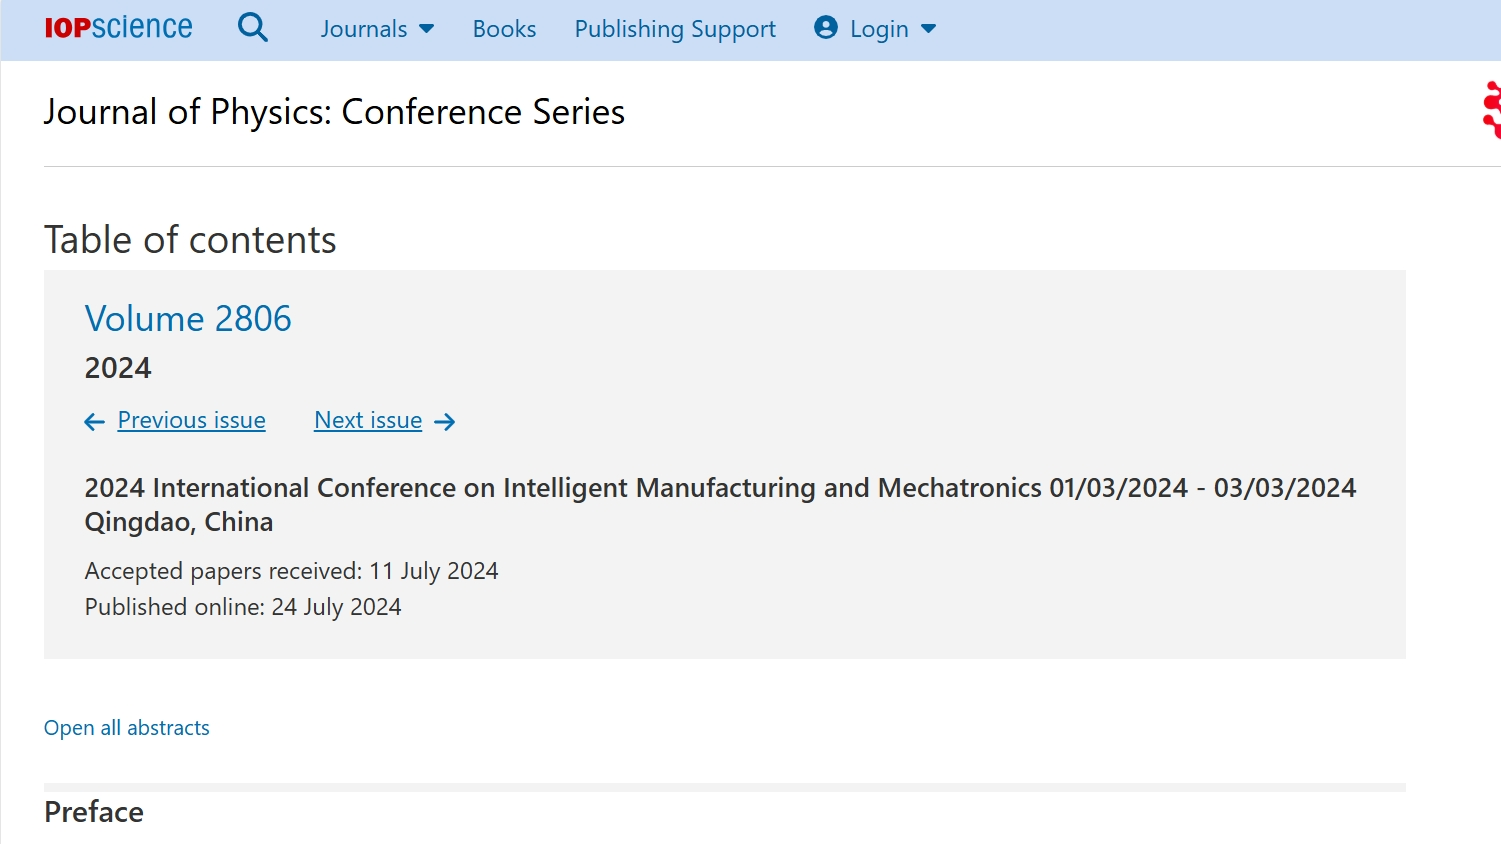Click the IOPscience logo
The width and height of the screenshot is (1501, 844).
[118, 28]
